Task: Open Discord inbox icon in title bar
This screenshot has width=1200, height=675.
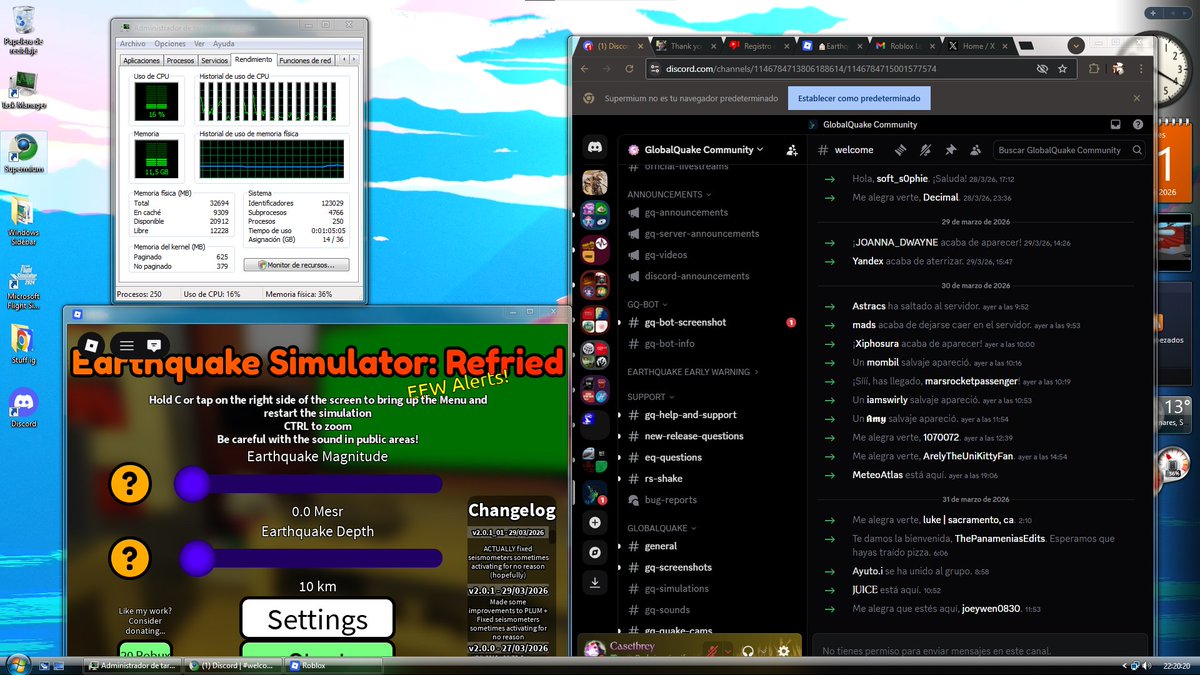Action: click(1116, 125)
